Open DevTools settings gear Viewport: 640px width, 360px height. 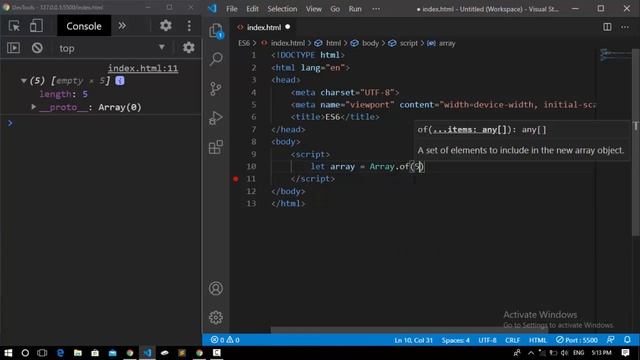pos(165,26)
